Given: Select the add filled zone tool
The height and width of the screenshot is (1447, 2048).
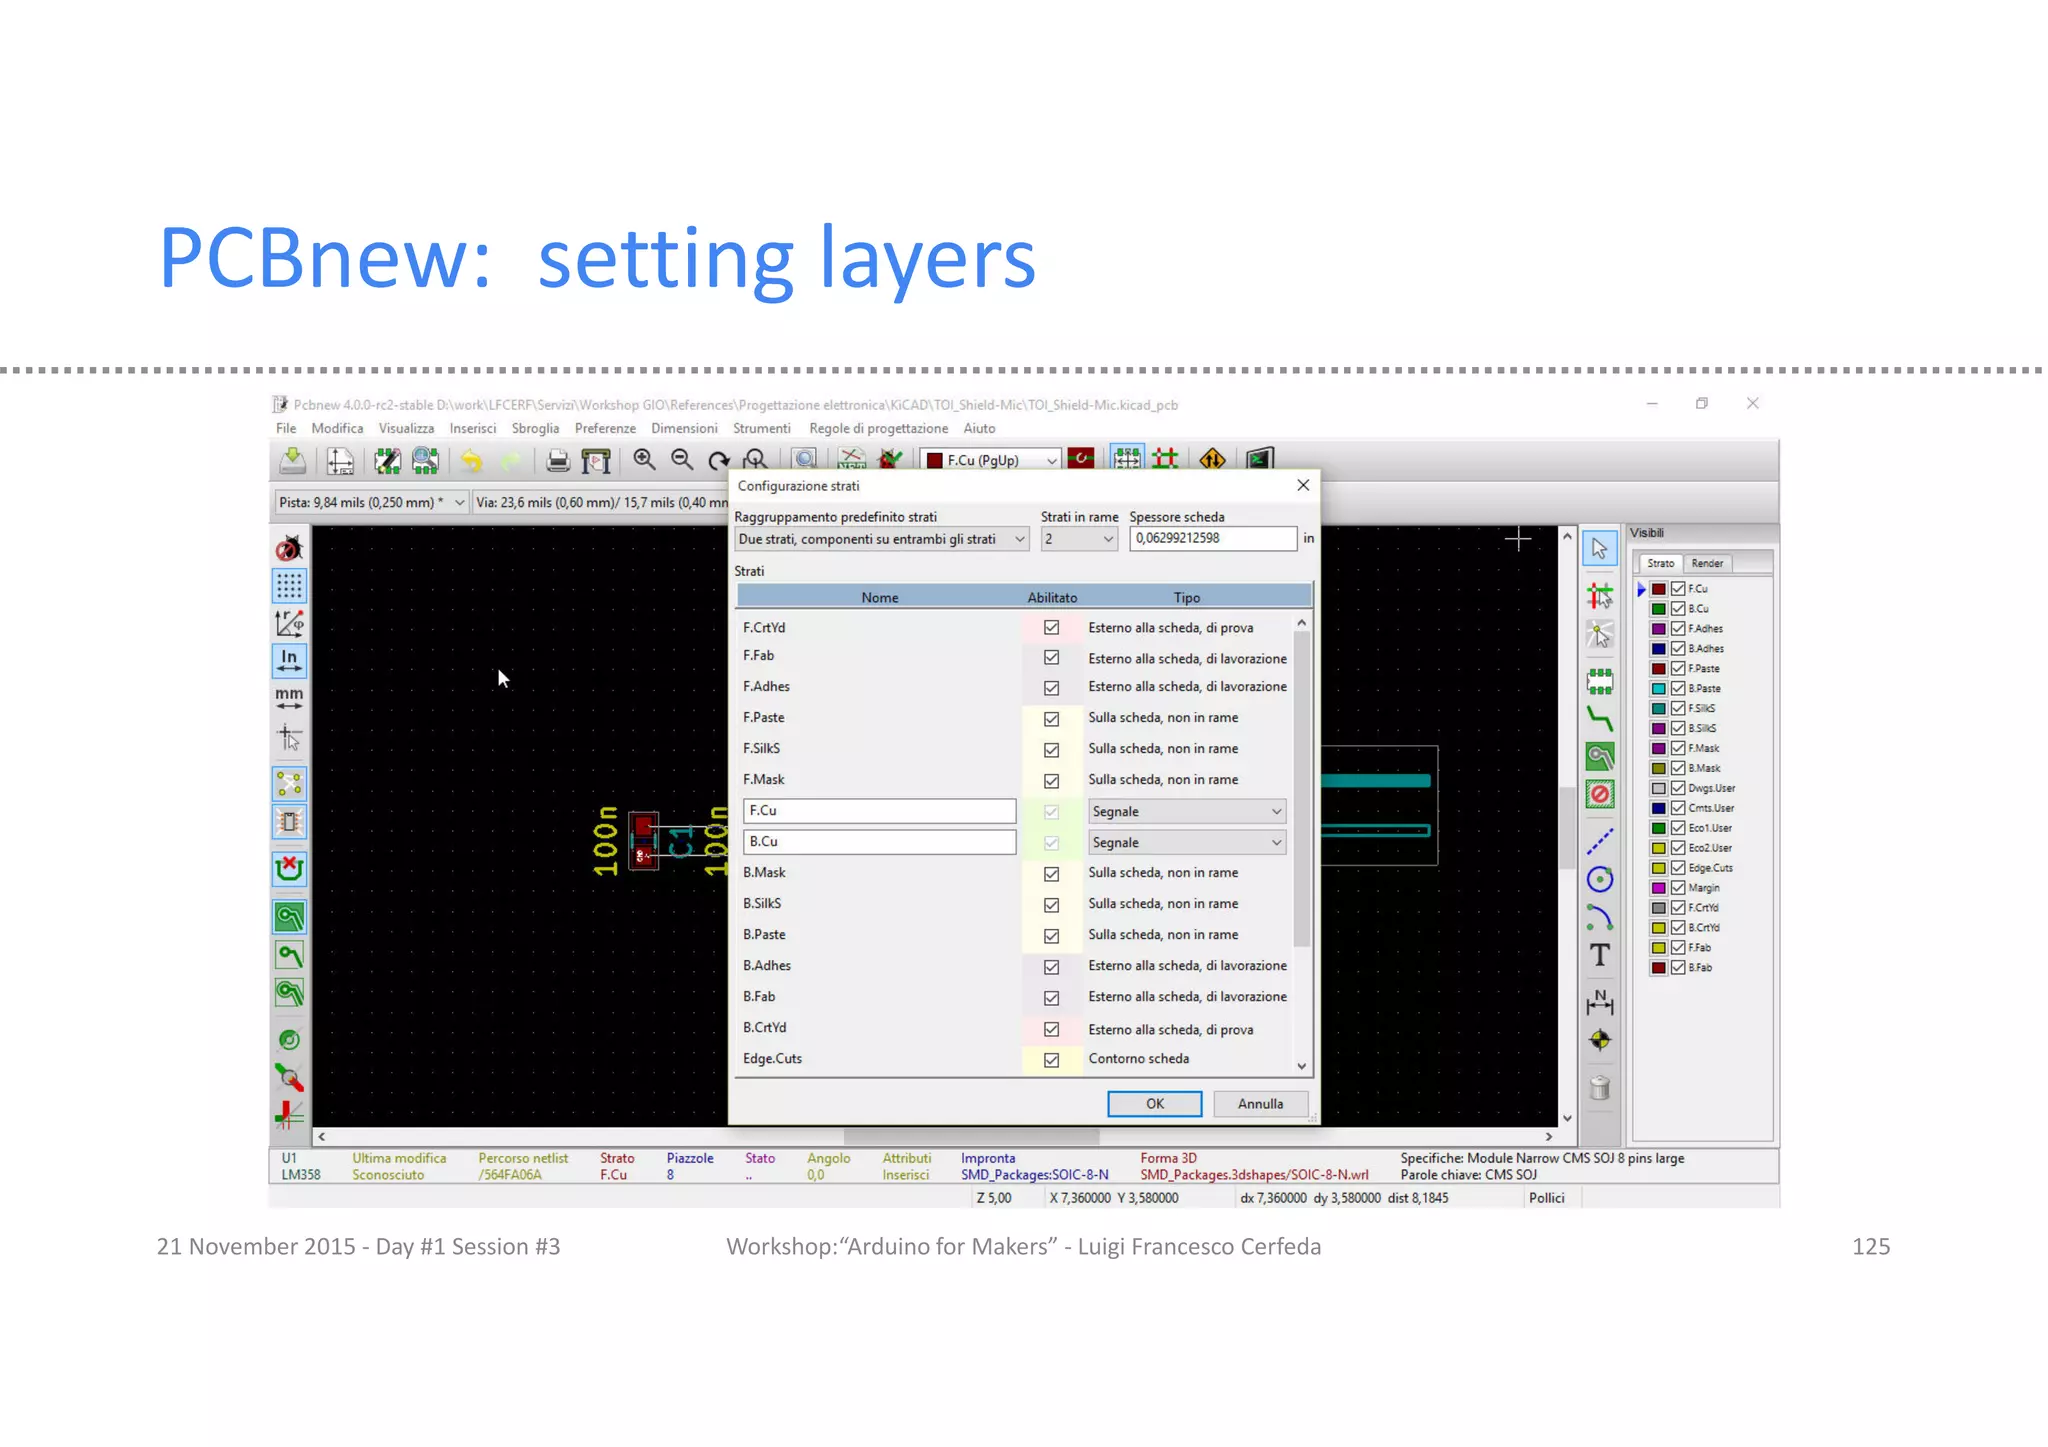Looking at the screenshot, I should click(x=1599, y=756).
